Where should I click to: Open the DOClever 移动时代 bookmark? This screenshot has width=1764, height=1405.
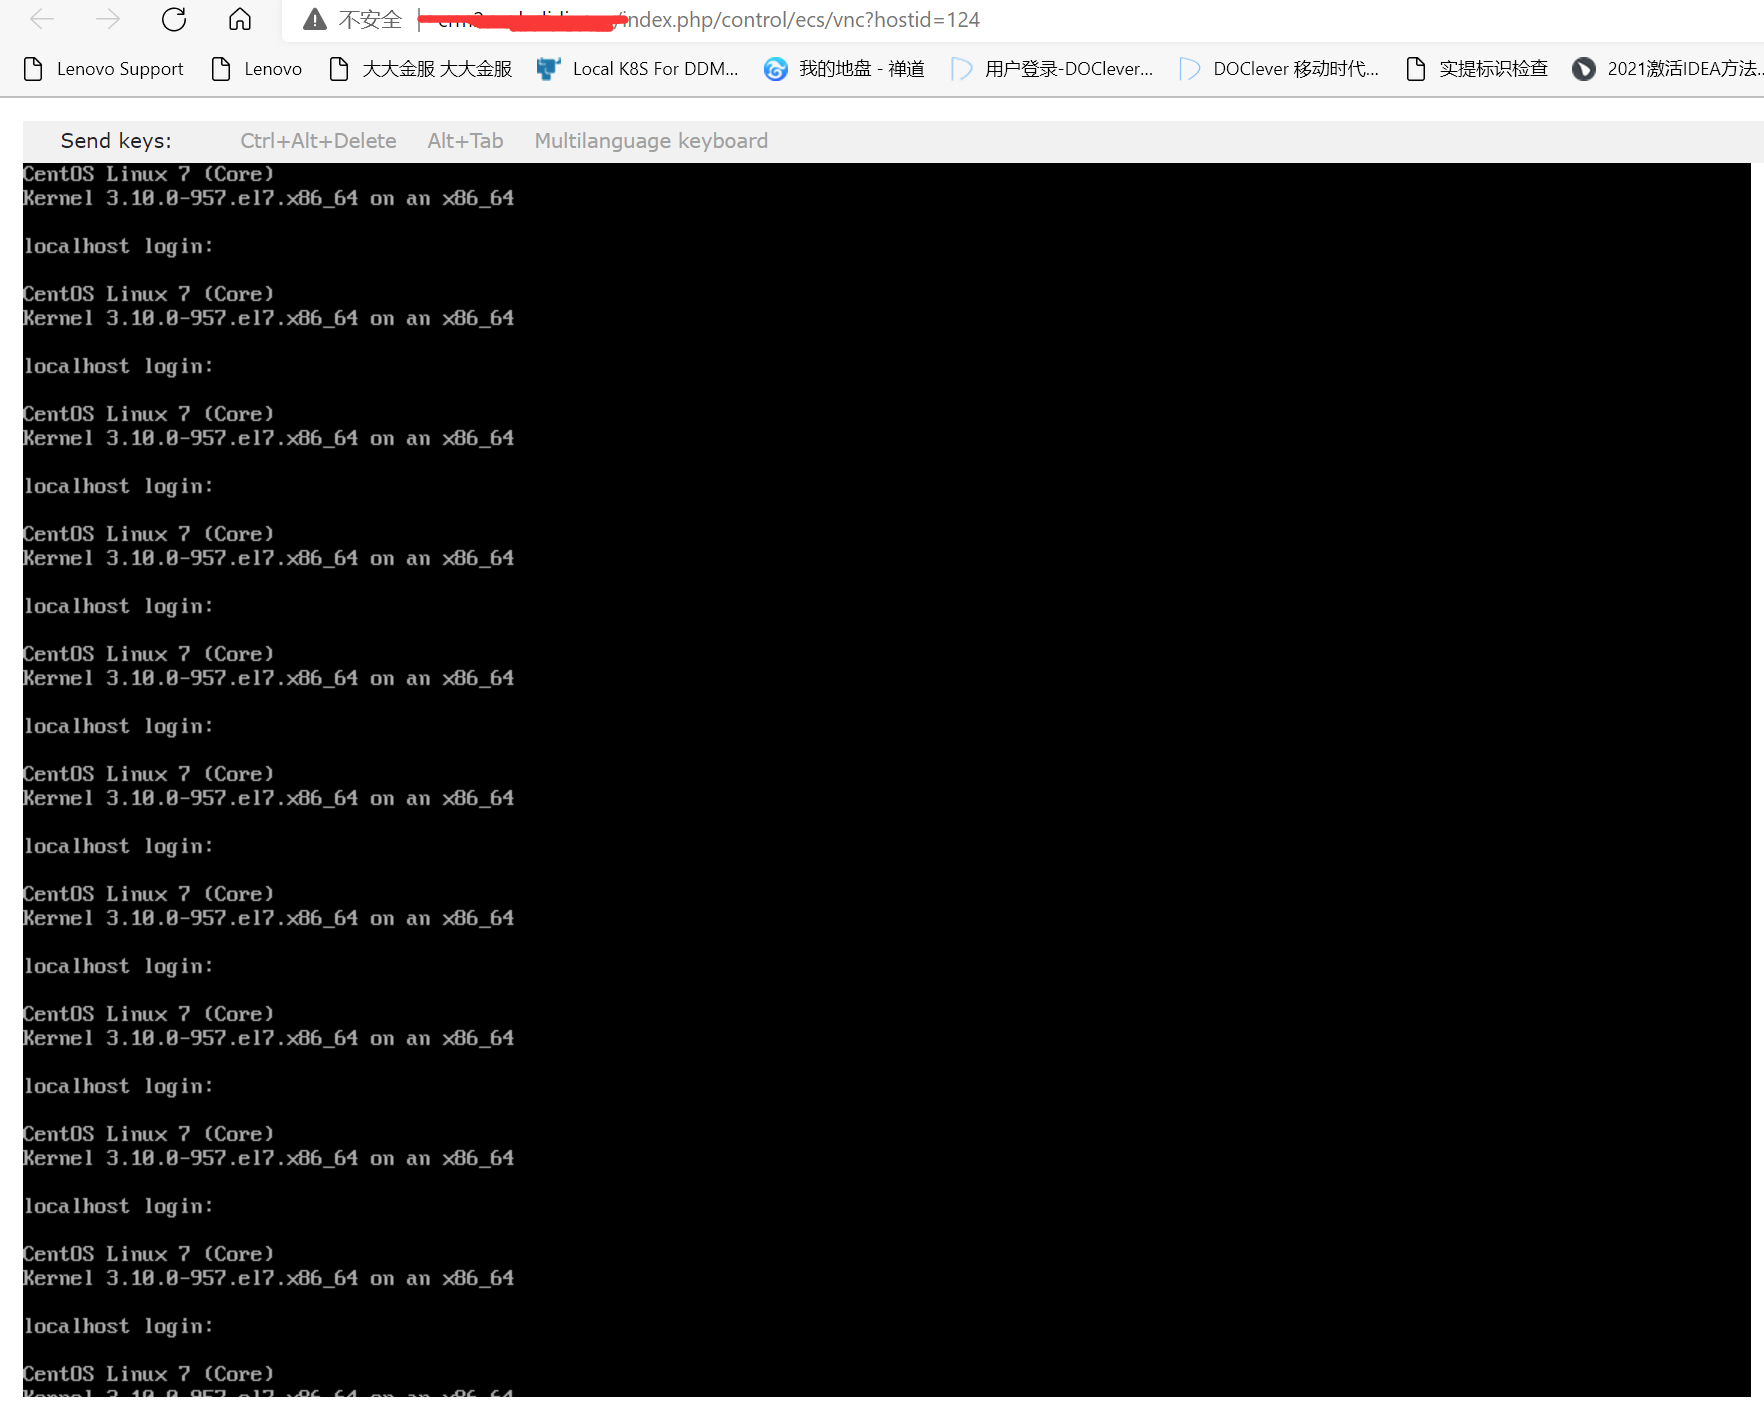pyautogui.click(x=1279, y=69)
